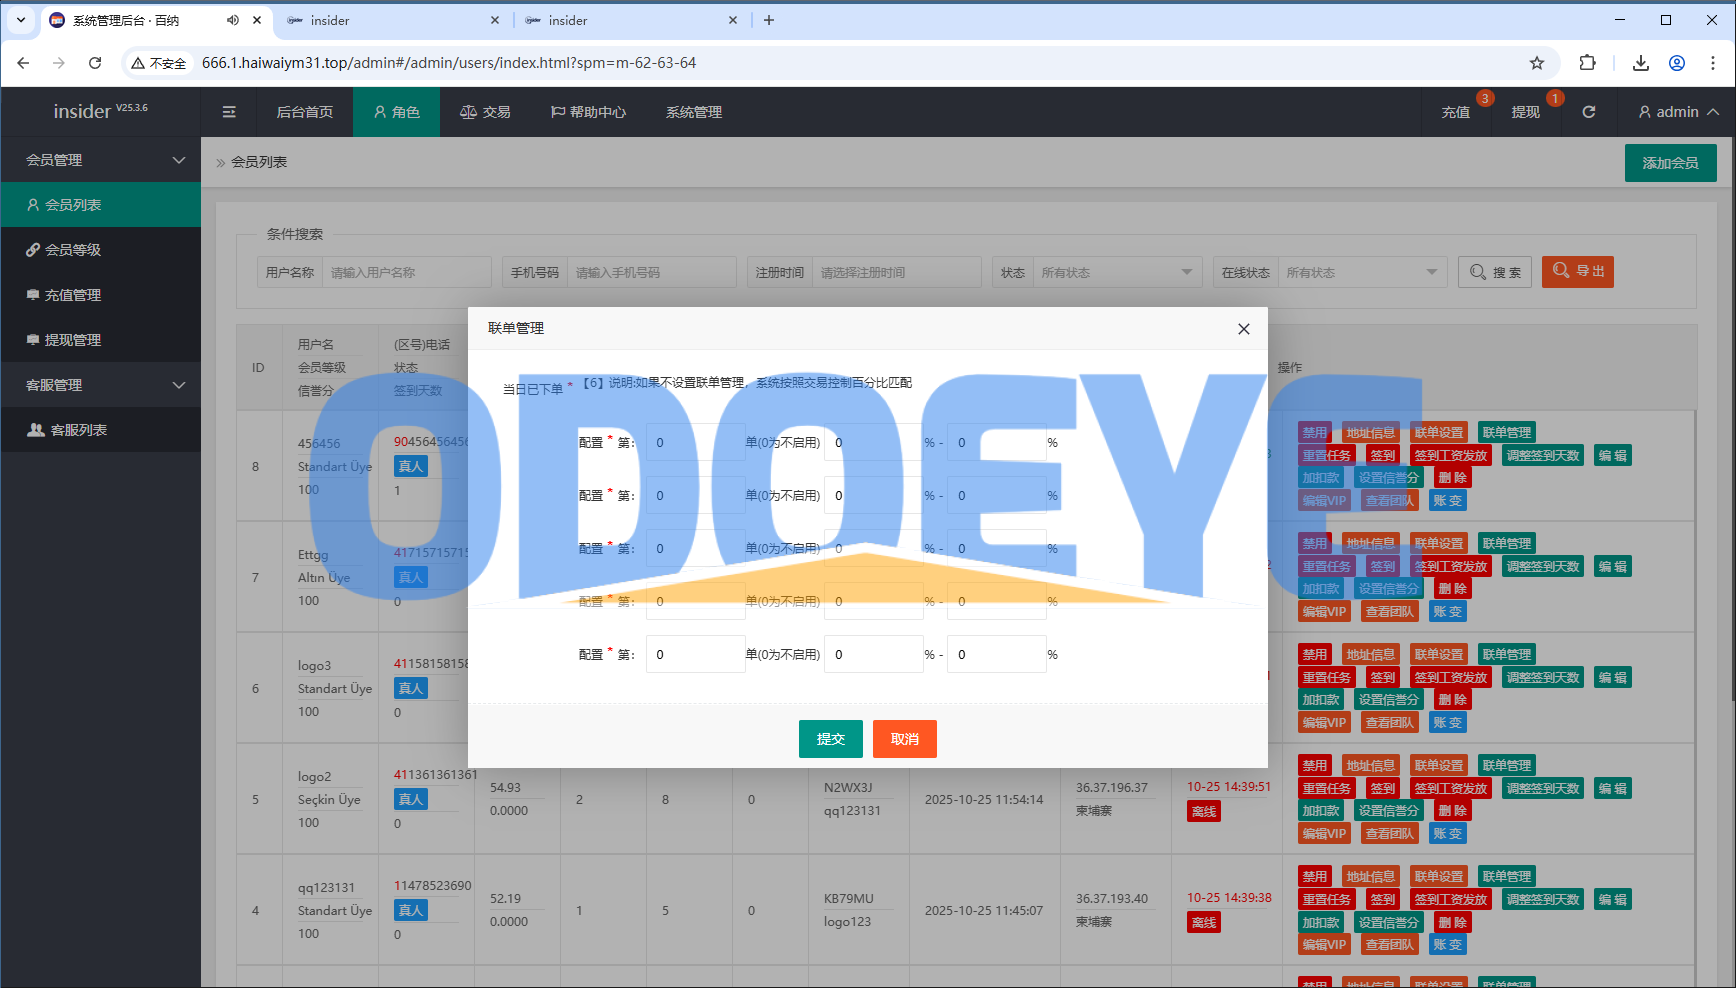
Task: Click the first 配置 第 input field
Action: [x=694, y=442]
